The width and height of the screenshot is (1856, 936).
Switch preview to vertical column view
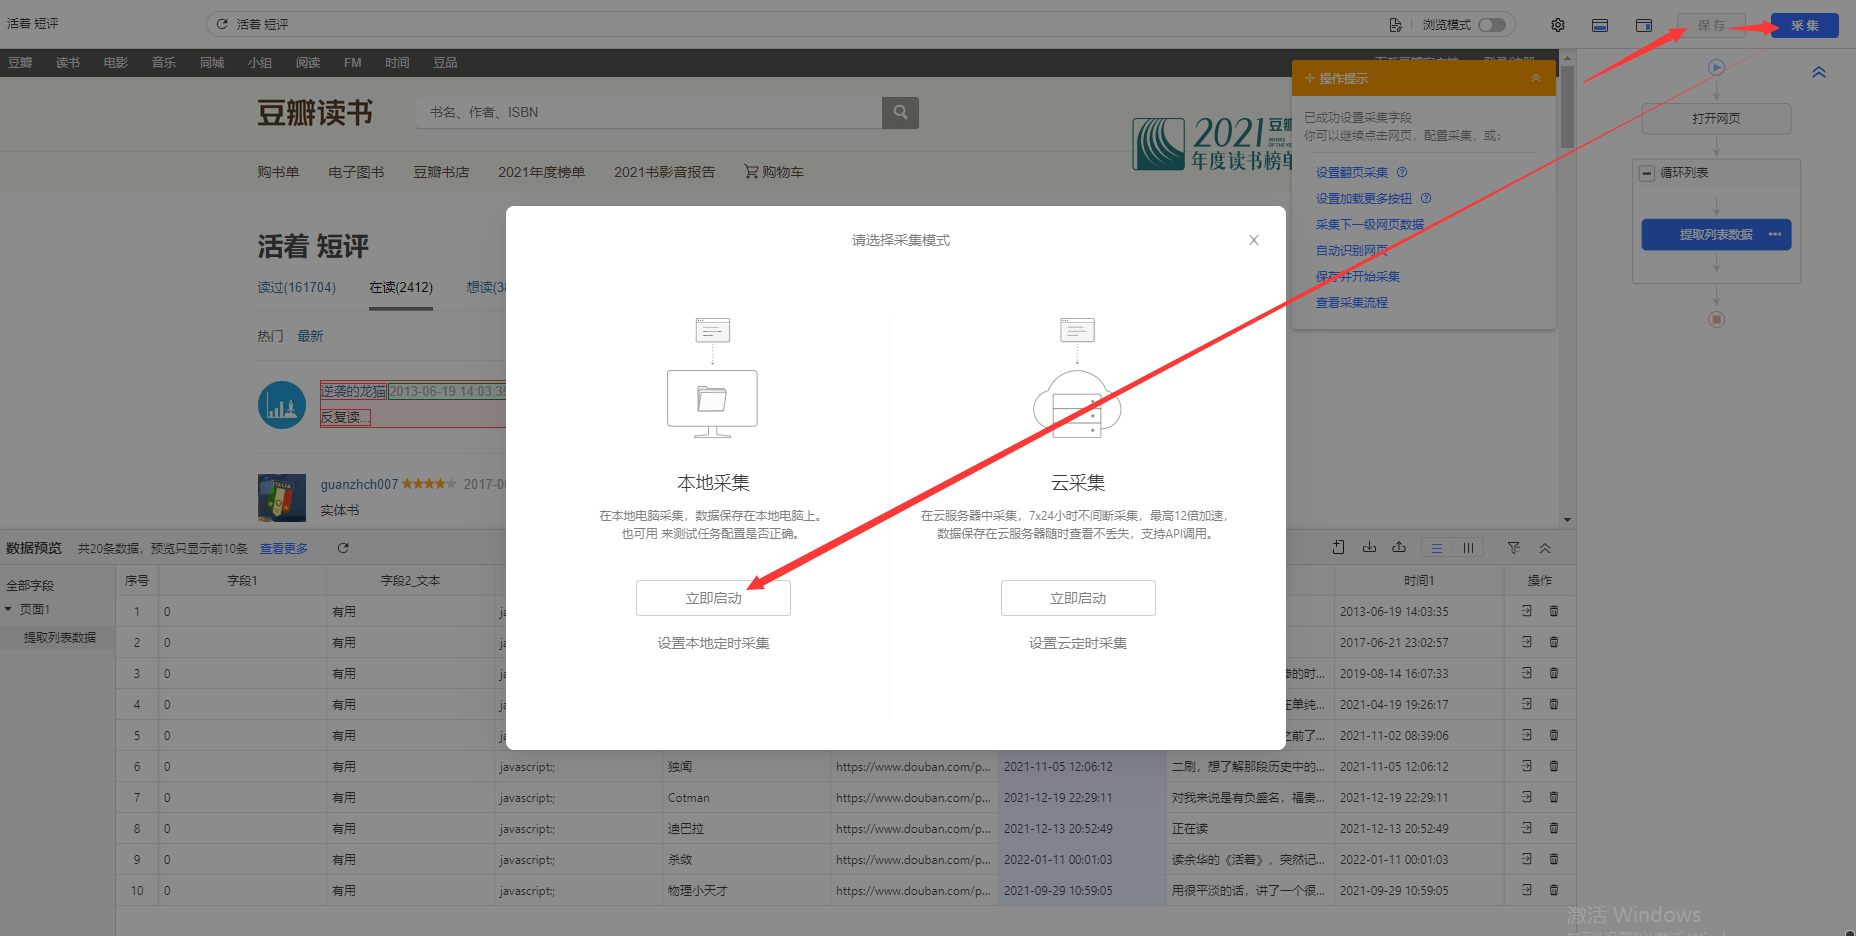[1468, 548]
